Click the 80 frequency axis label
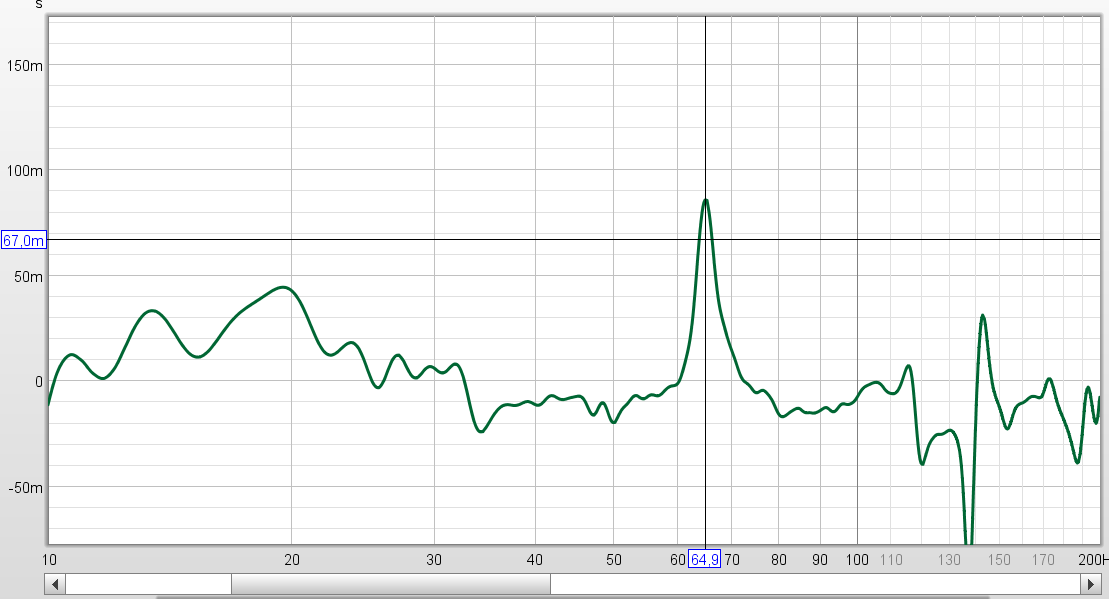The image size is (1109, 599). tap(779, 560)
